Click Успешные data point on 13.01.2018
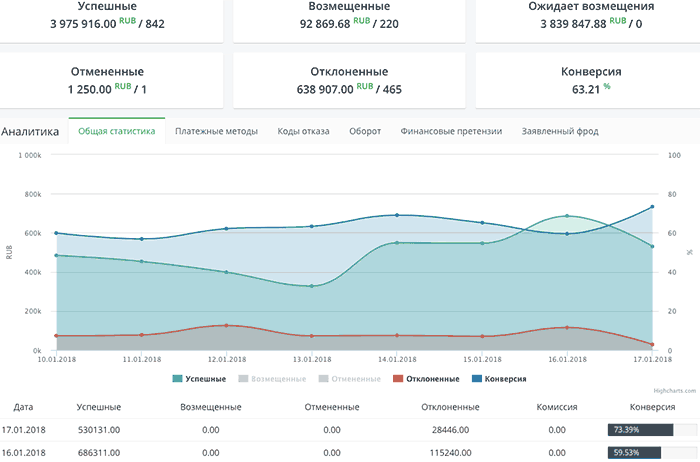This screenshot has width=700, height=462. [312, 286]
